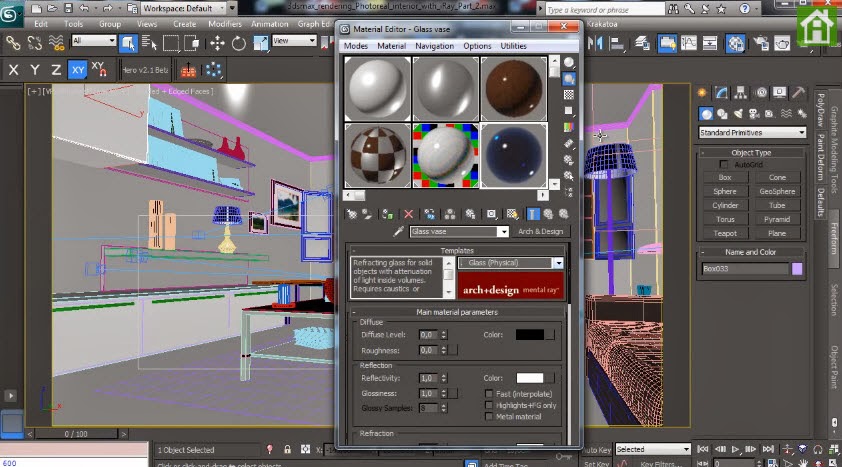Image resolution: width=842 pixels, height=467 pixels.
Task: Open the Hierarchy panel tab
Action: pyautogui.click(x=741, y=93)
